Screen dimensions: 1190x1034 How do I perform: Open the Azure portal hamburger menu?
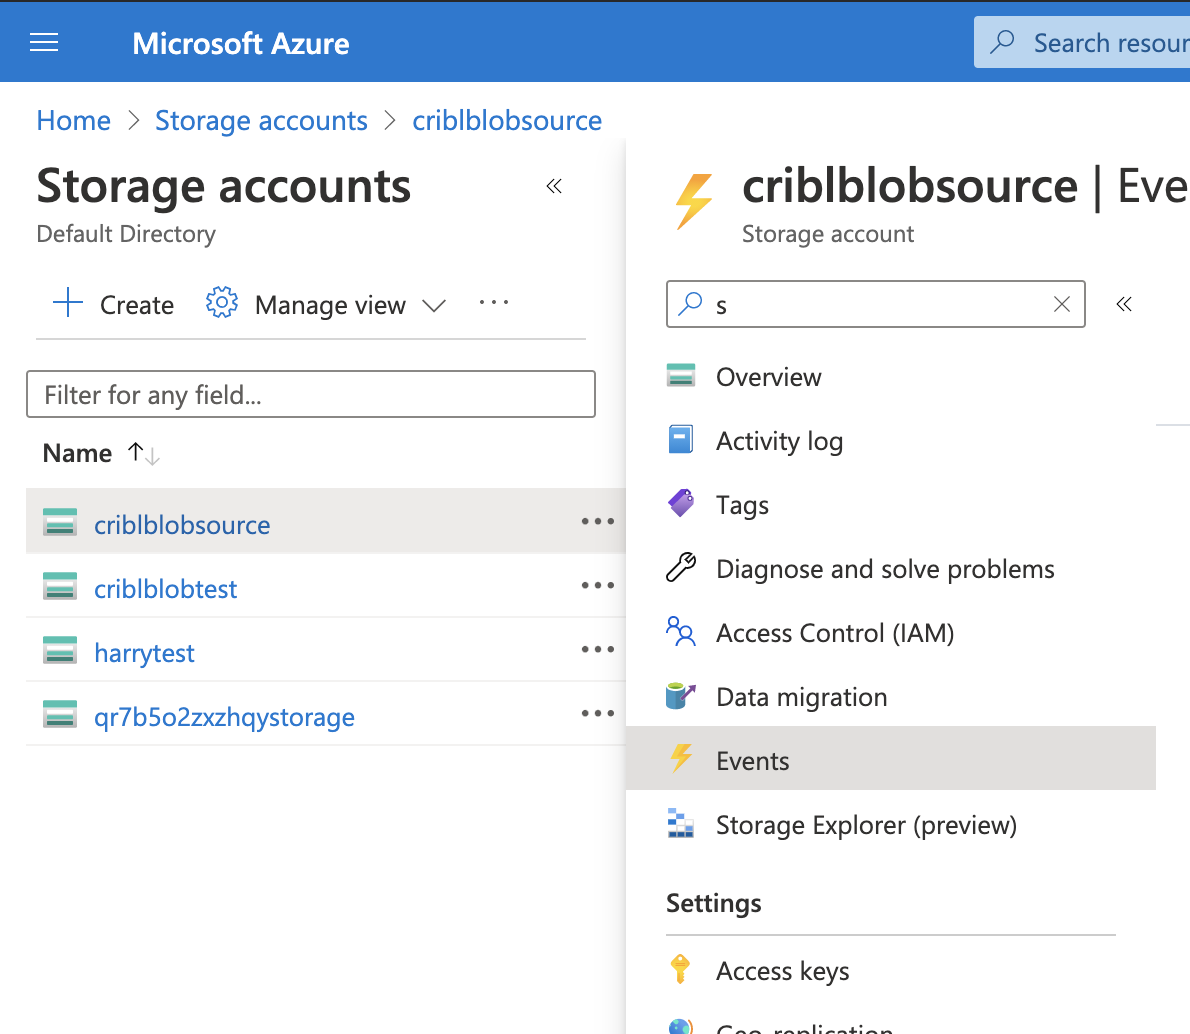tap(44, 42)
